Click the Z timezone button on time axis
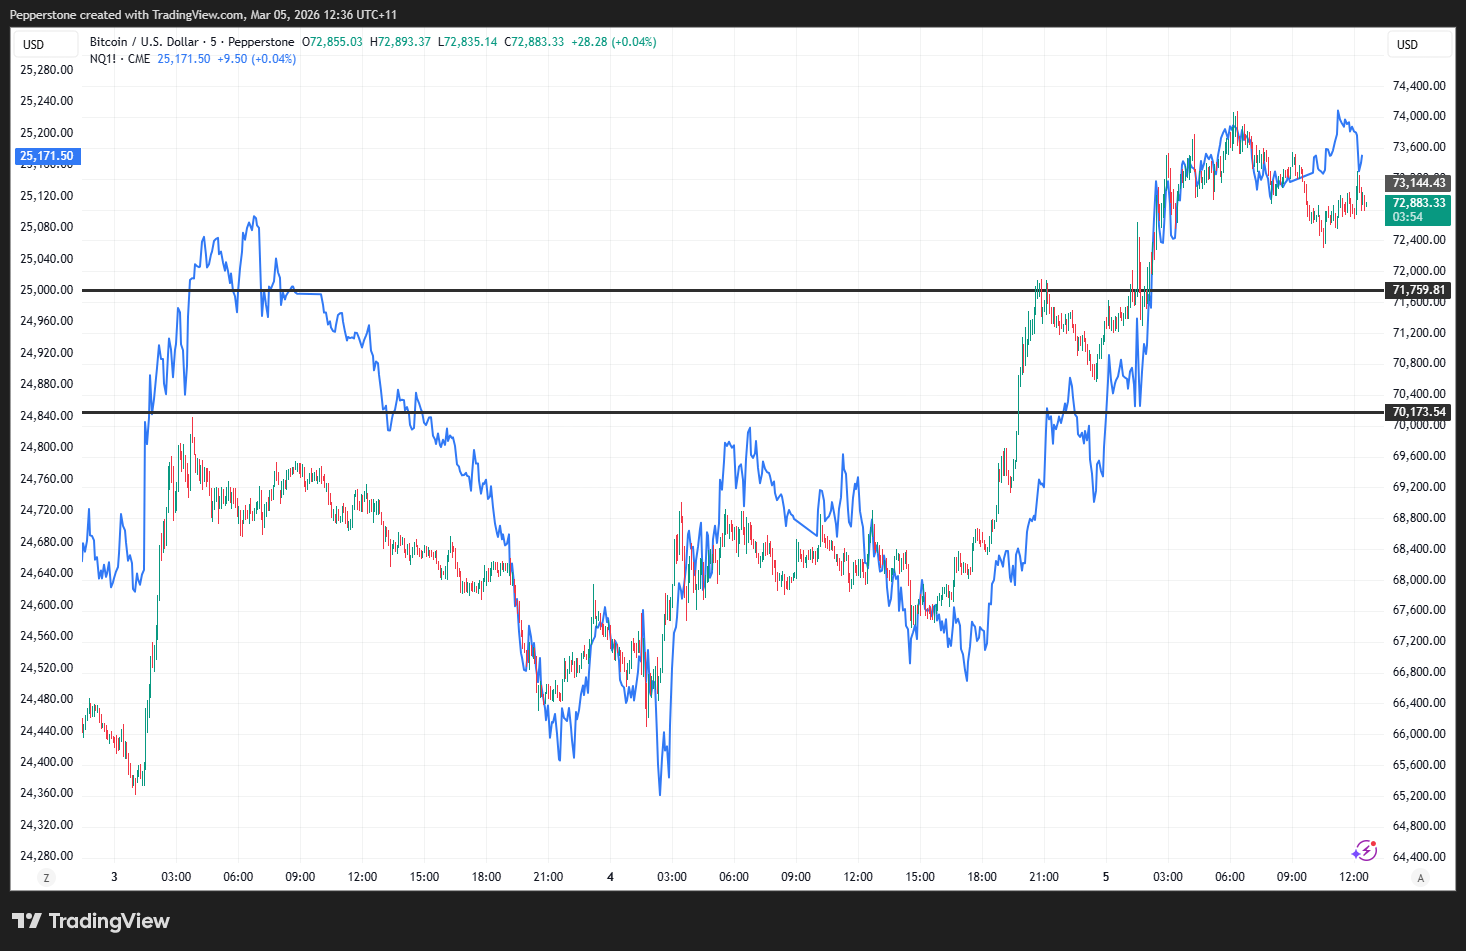The image size is (1466, 951). (46, 878)
